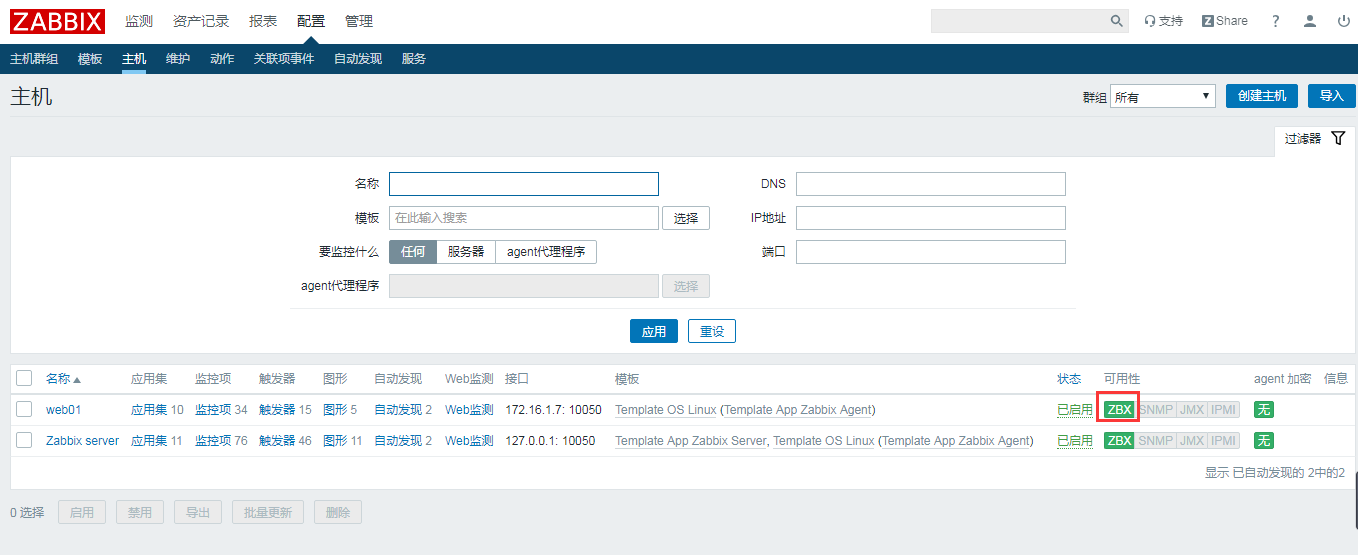
Task: Check the Zabbix server row checkbox
Action: [24, 440]
